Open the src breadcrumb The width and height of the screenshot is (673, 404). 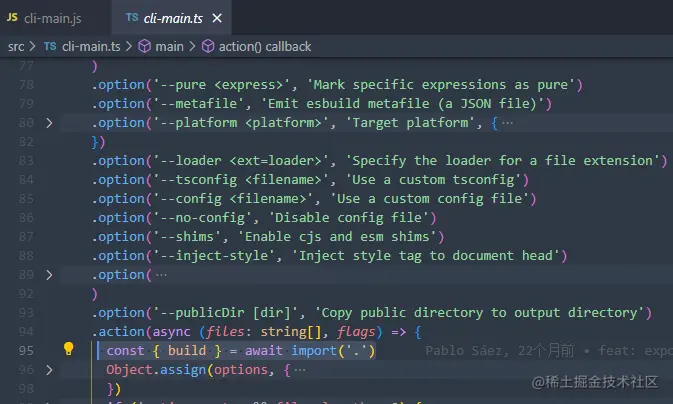16,46
